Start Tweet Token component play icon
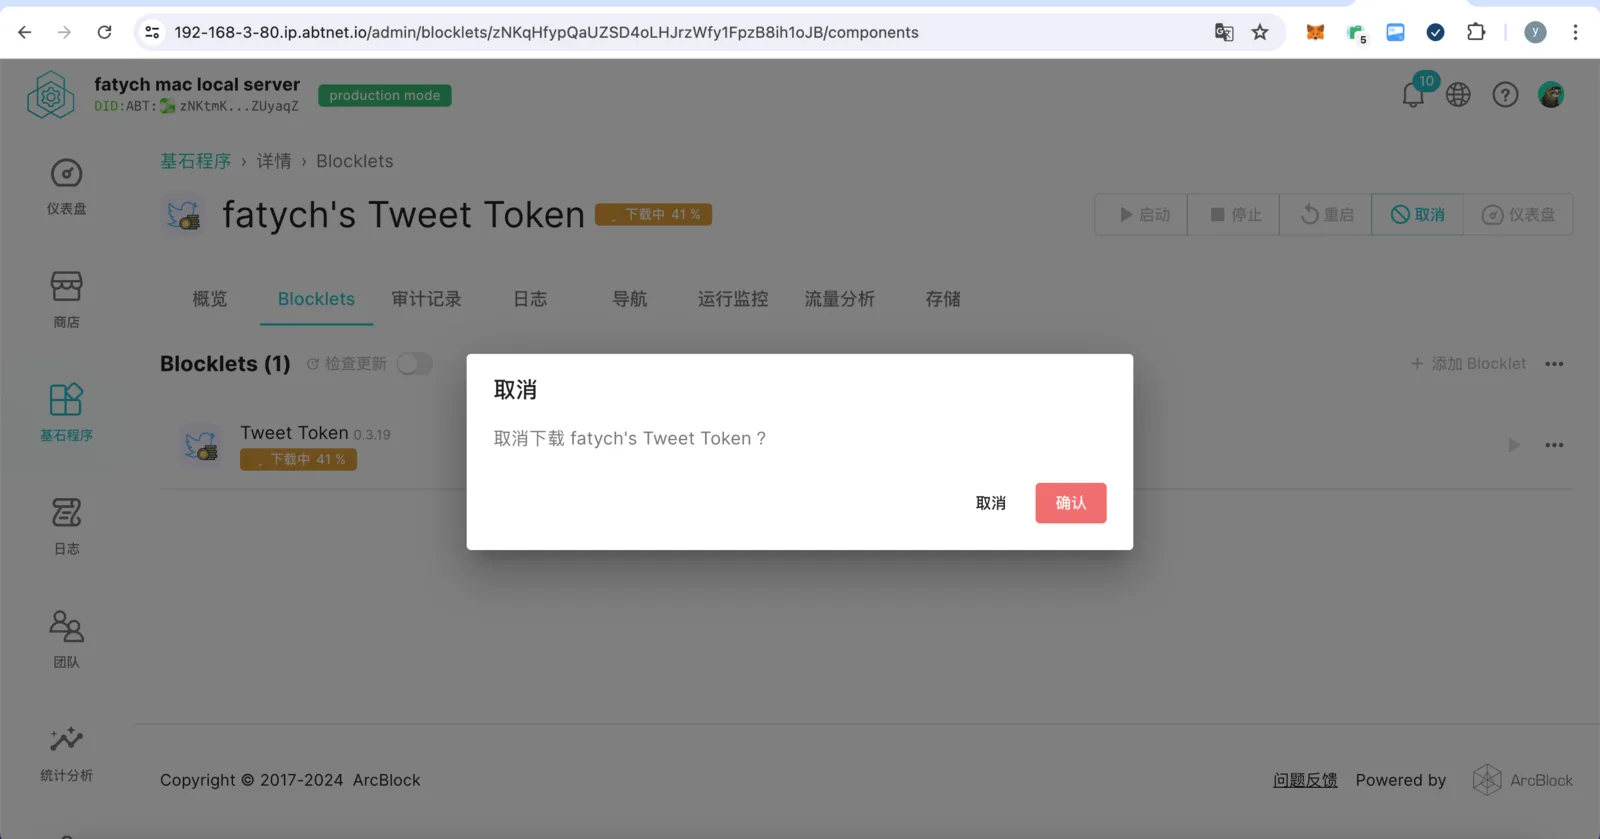This screenshot has height=839, width=1600. (1514, 445)
